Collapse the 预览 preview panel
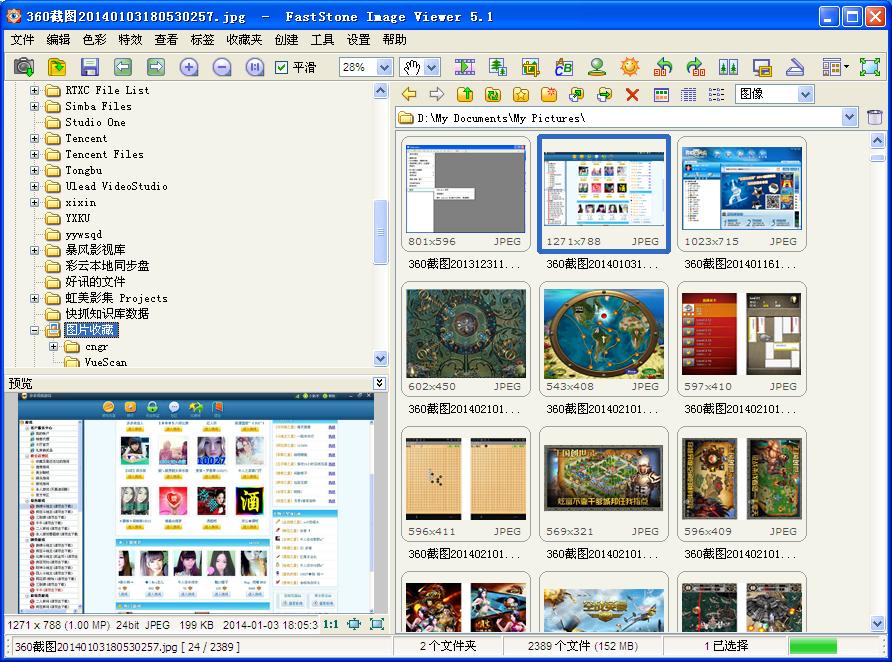 [378, 384]
